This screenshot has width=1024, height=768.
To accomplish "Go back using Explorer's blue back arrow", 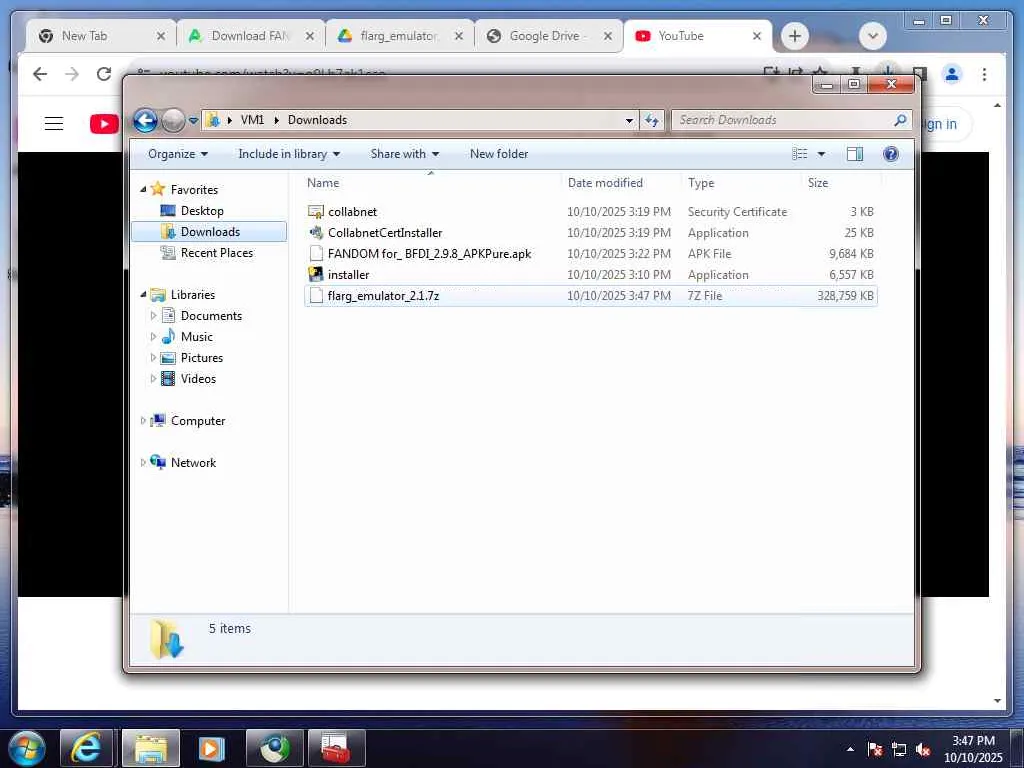I will click(145, 120).
